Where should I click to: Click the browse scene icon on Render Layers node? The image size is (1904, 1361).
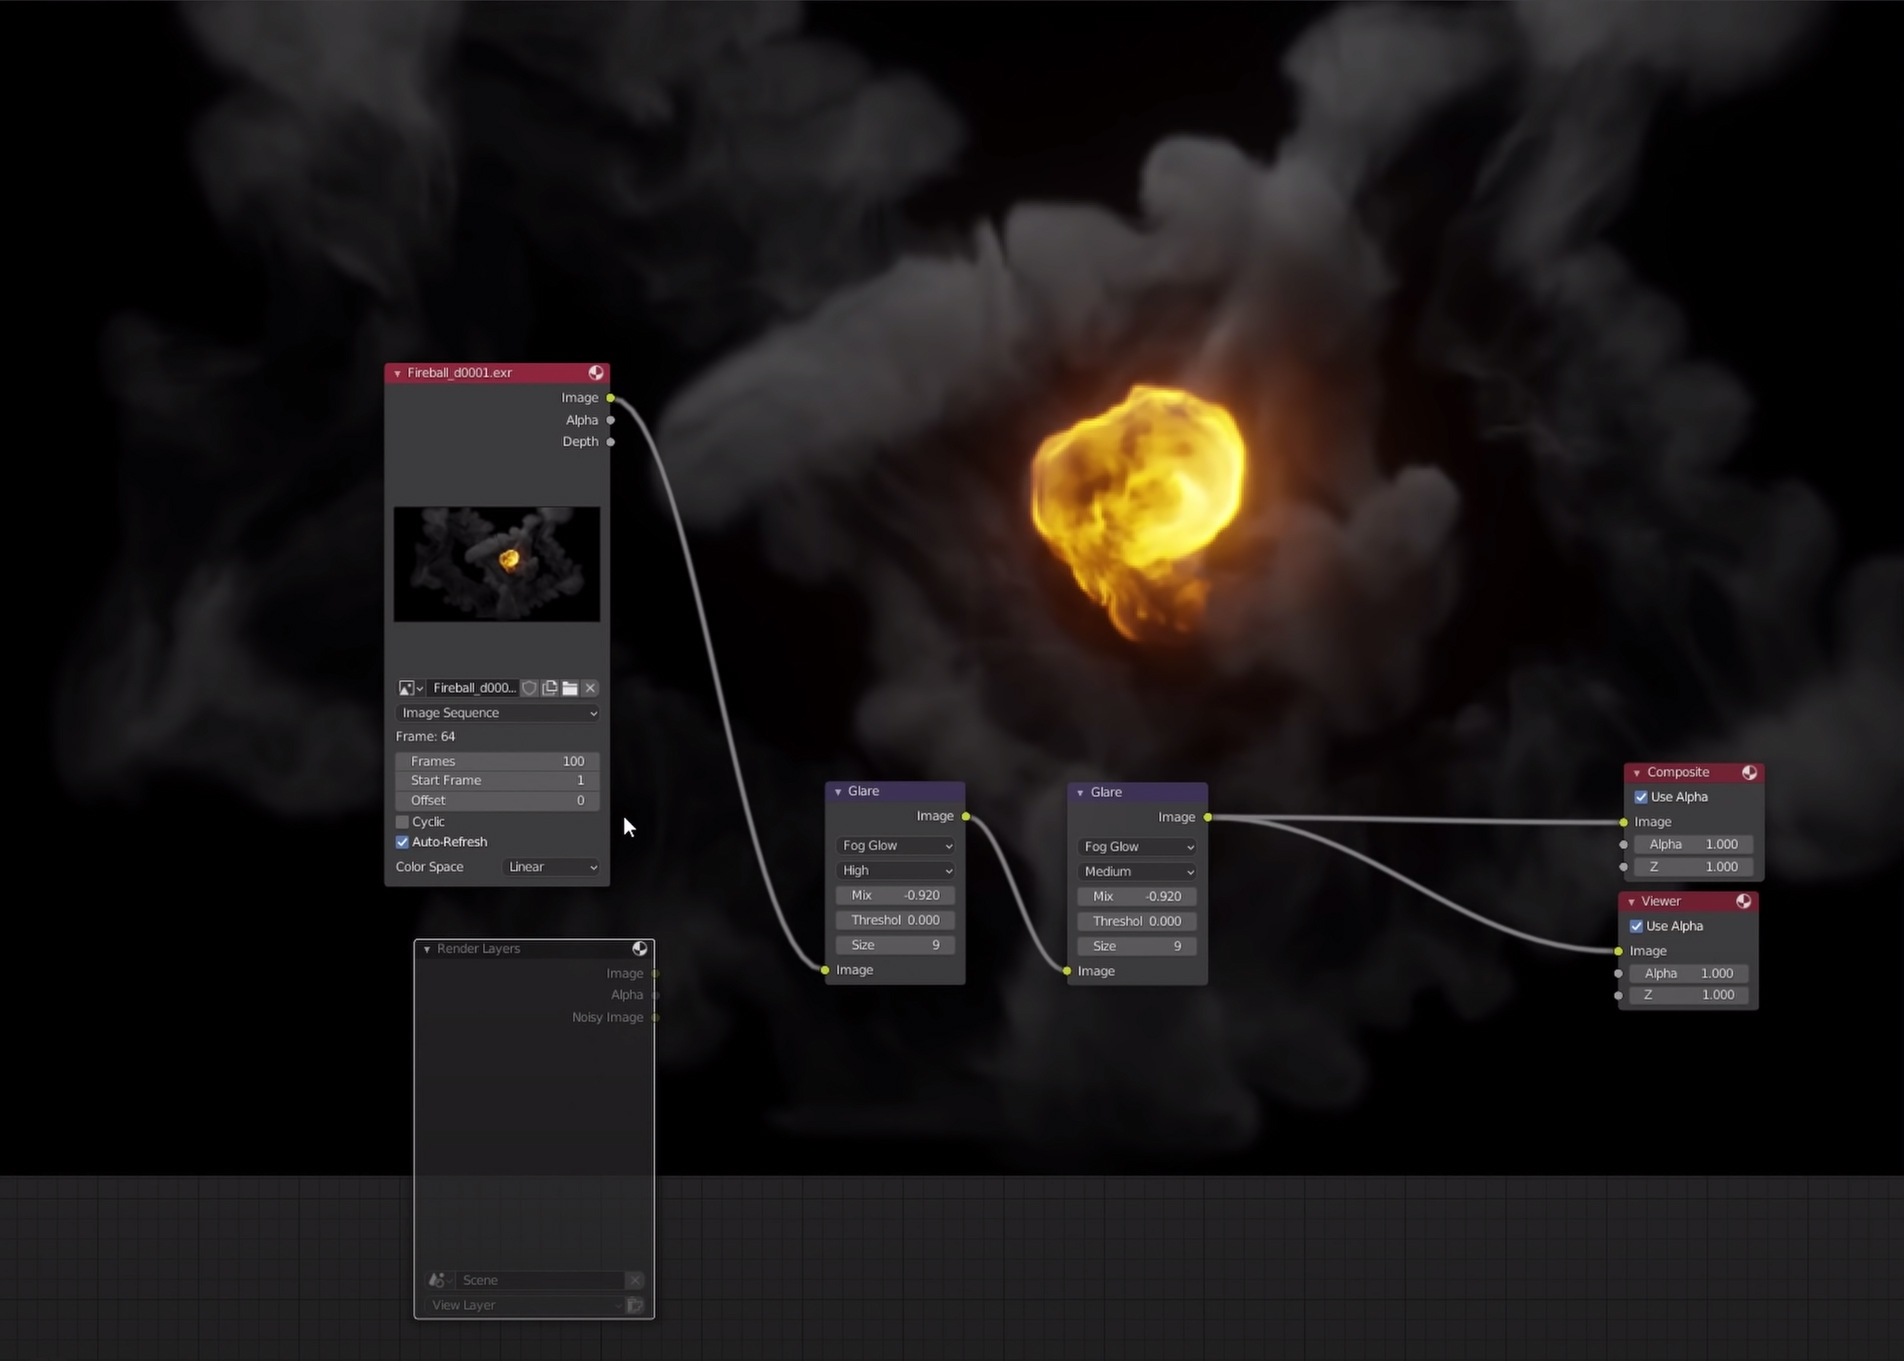click(439, 1280)
